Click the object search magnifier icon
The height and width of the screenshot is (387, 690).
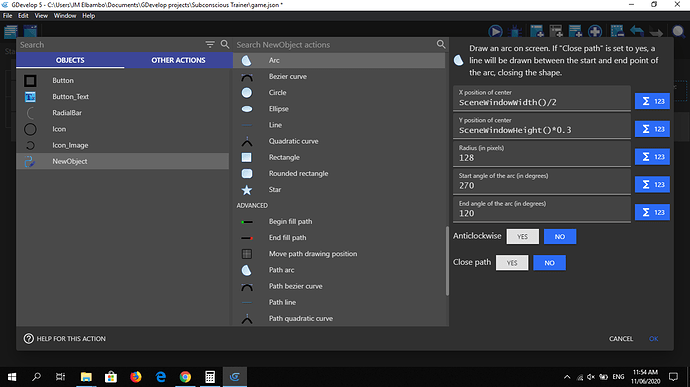[225, 44]
